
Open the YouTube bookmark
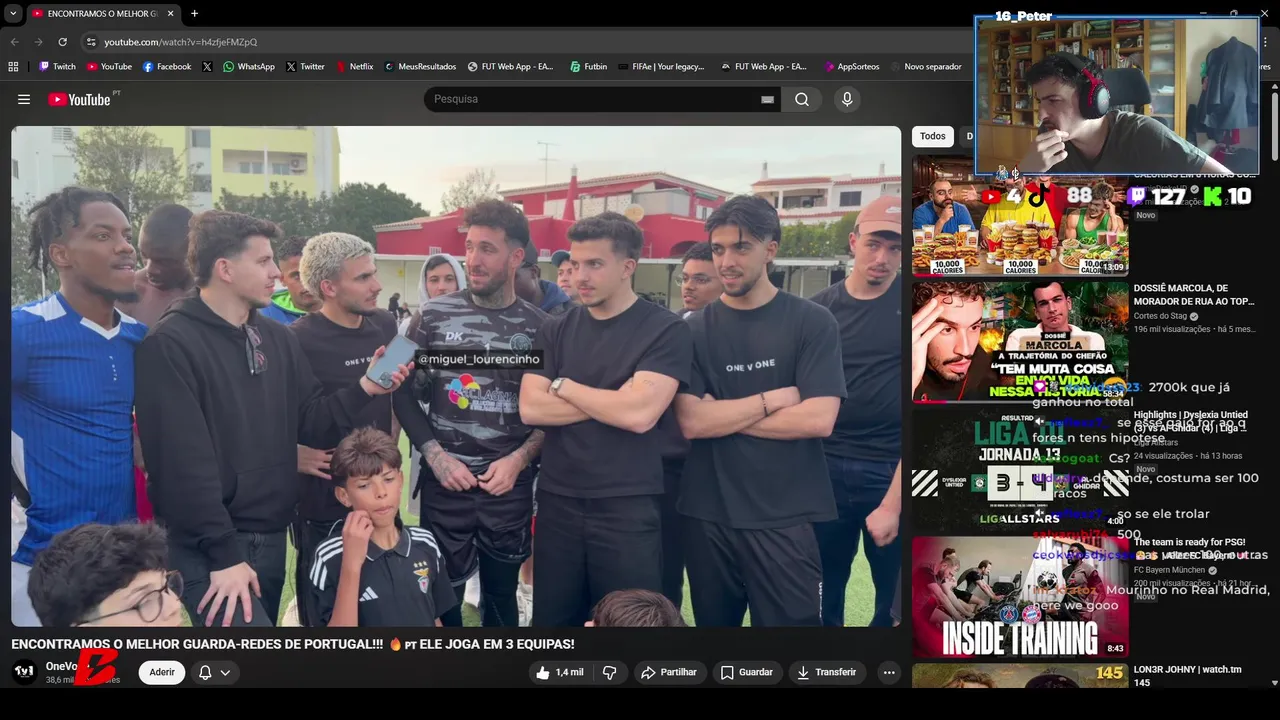(109, 67)
